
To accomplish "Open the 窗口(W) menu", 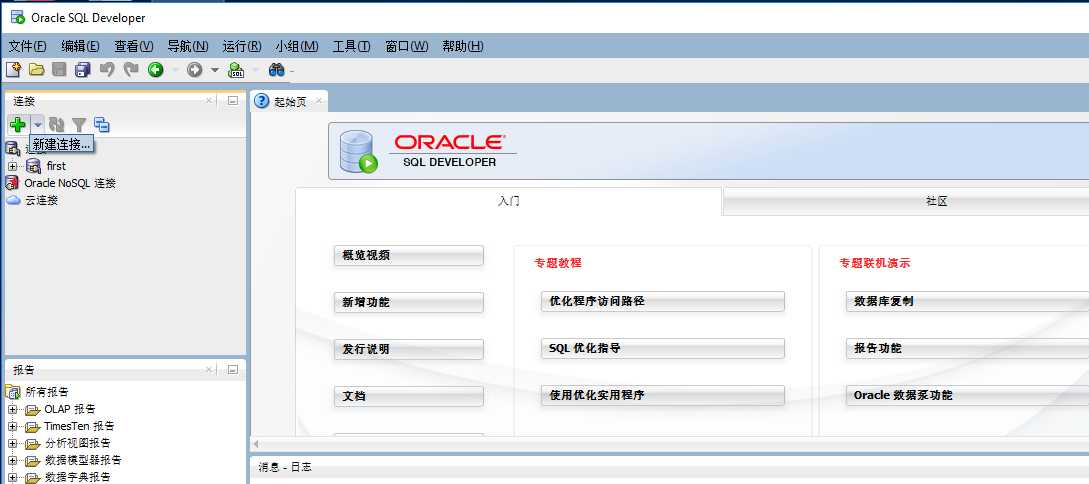I will (x=407, y=47).
